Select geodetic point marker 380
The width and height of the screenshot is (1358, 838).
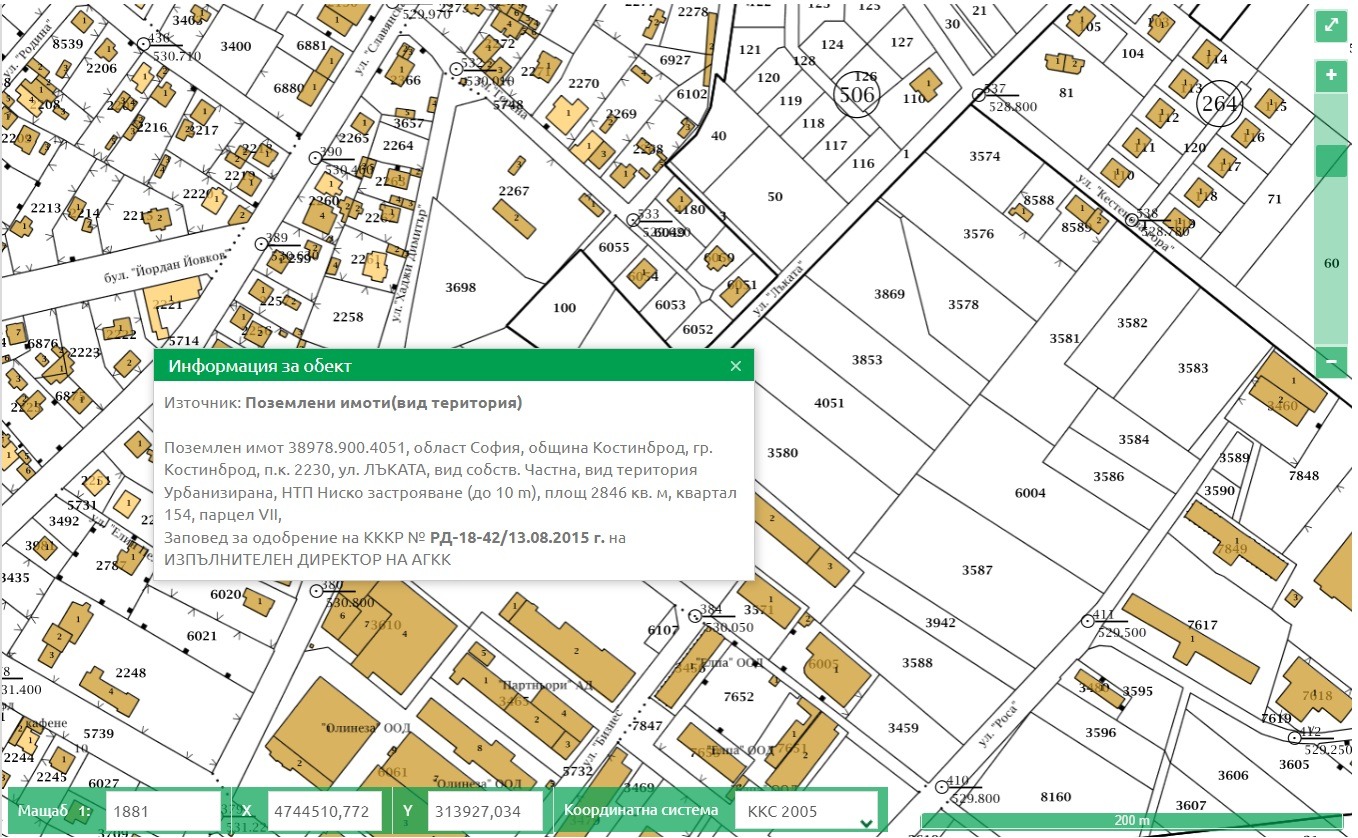click(316, 592)
